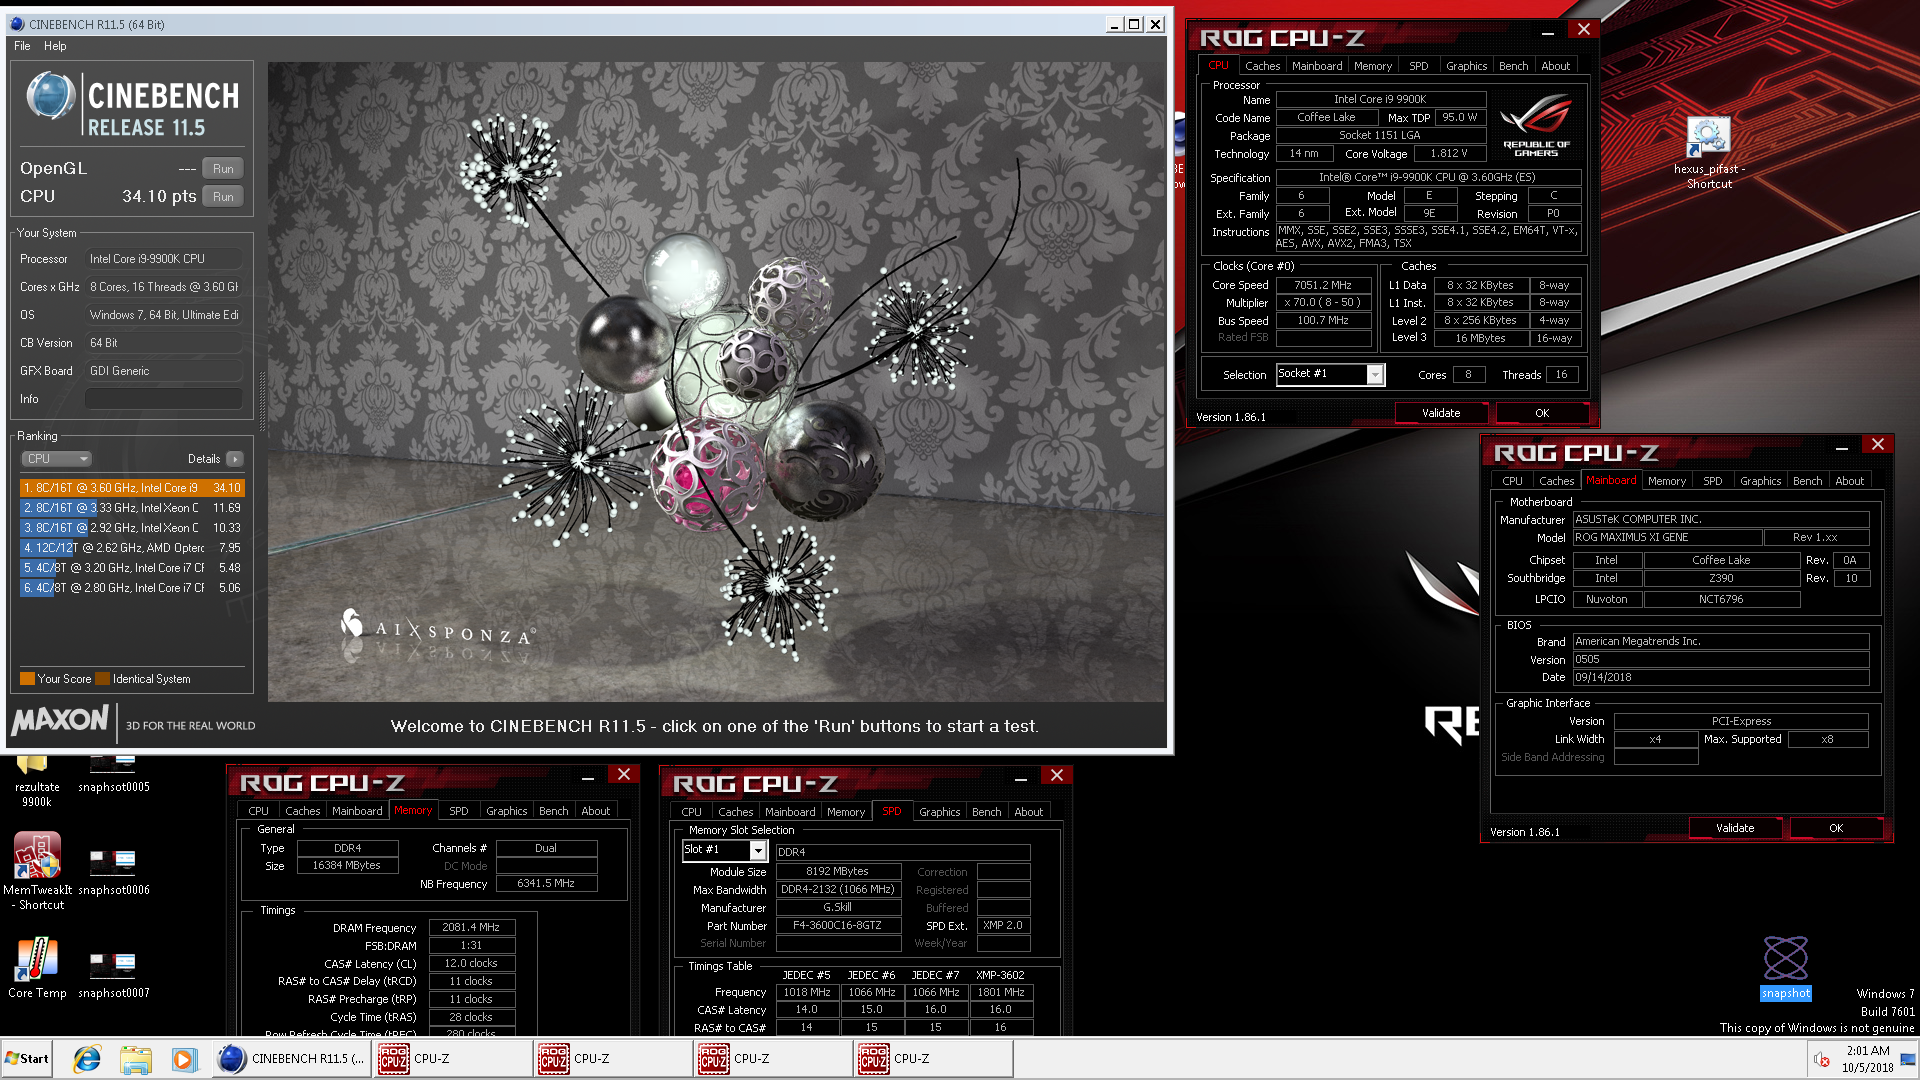Run the CPU benchmark
Screen dimensions: 1920x1080
223,197
